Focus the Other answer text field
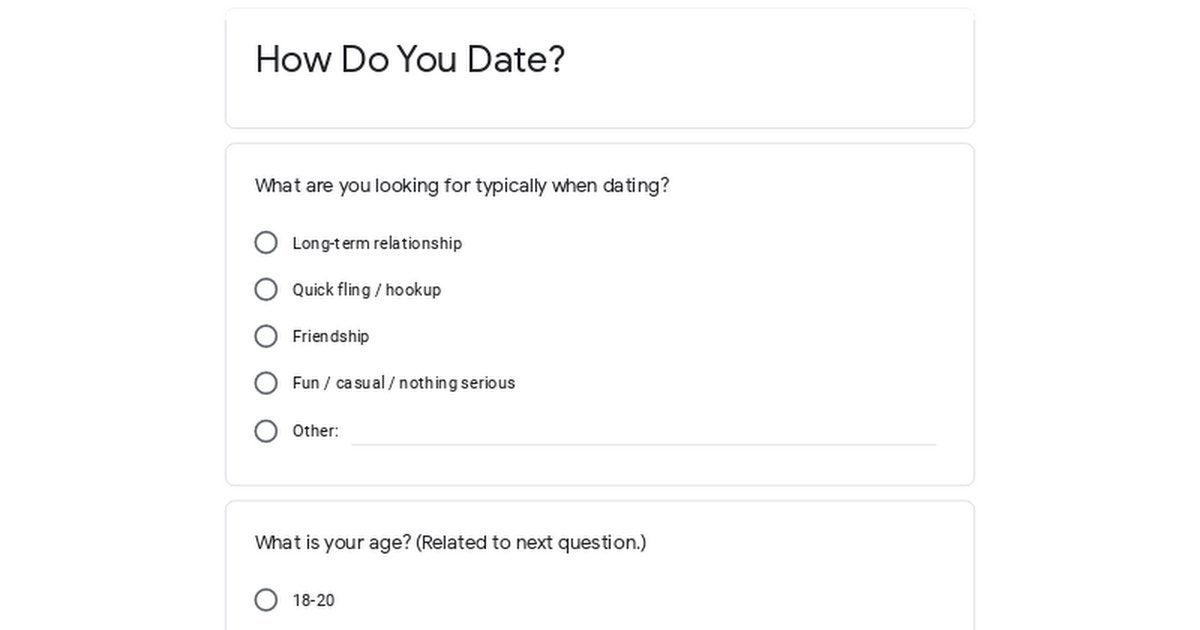 pyautogui.click(x=643, y=432)
